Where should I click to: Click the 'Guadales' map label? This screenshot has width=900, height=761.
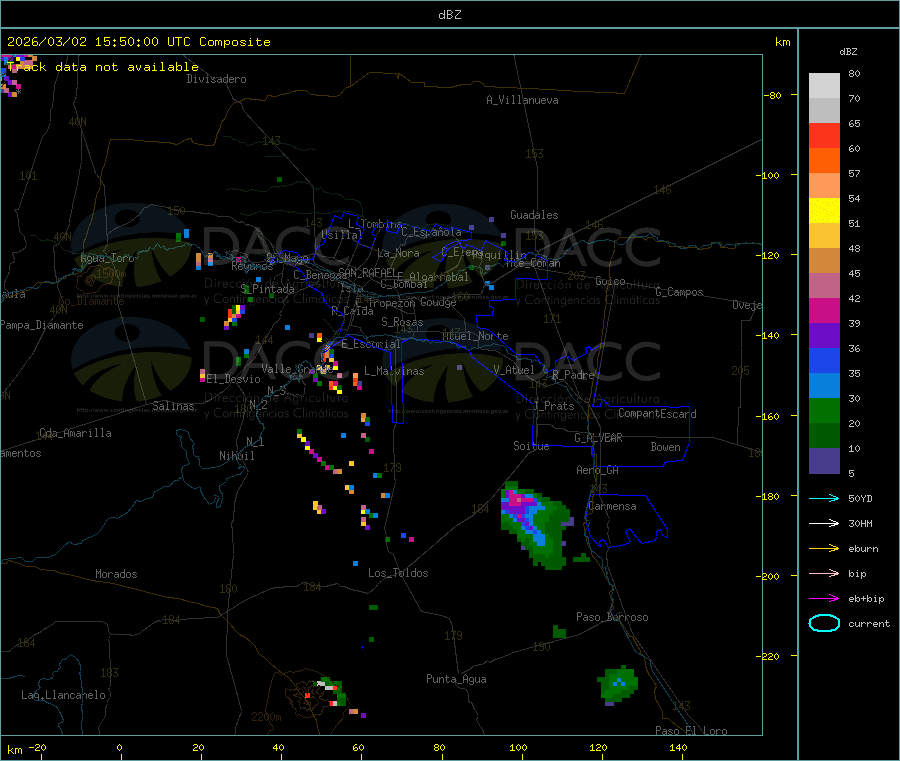pos(534,215)
